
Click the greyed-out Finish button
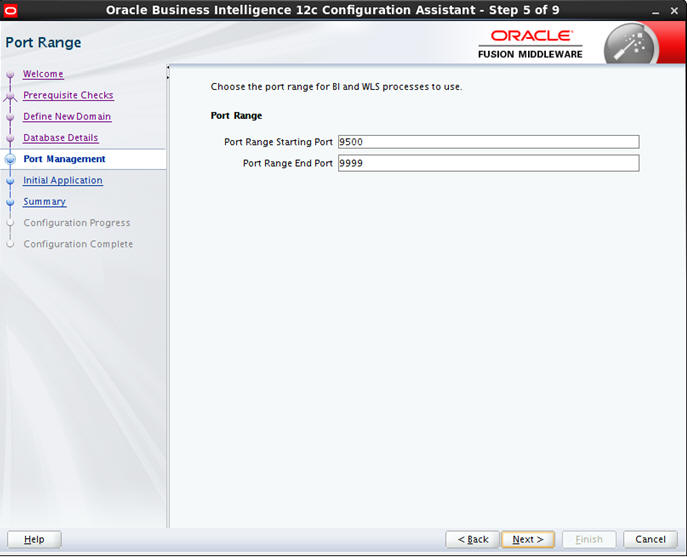coord(589,539)
